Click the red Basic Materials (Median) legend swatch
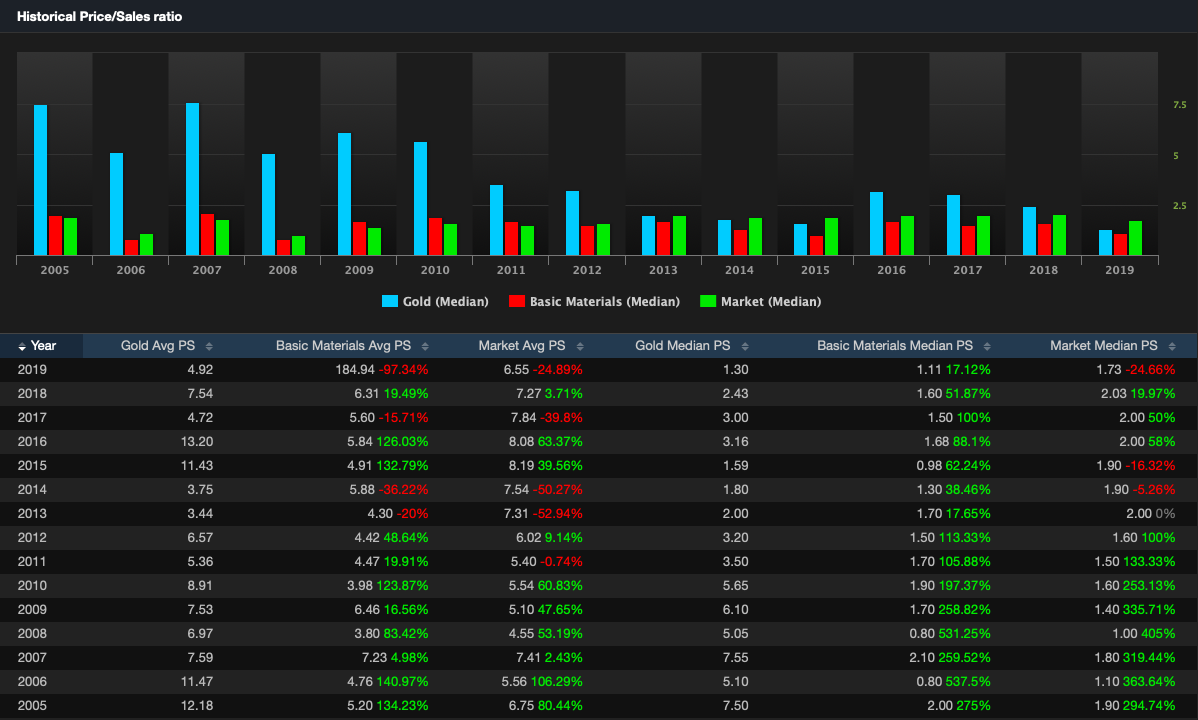This screenshot has width=1198, height=720. point(516,301)
